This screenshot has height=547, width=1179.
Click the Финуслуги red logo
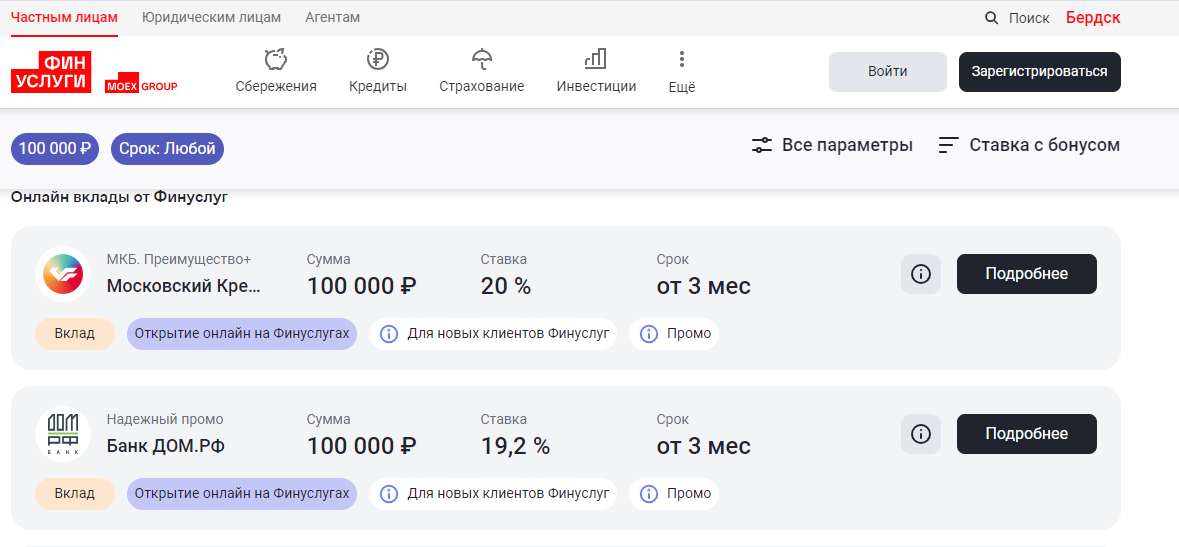pos(51,72)
